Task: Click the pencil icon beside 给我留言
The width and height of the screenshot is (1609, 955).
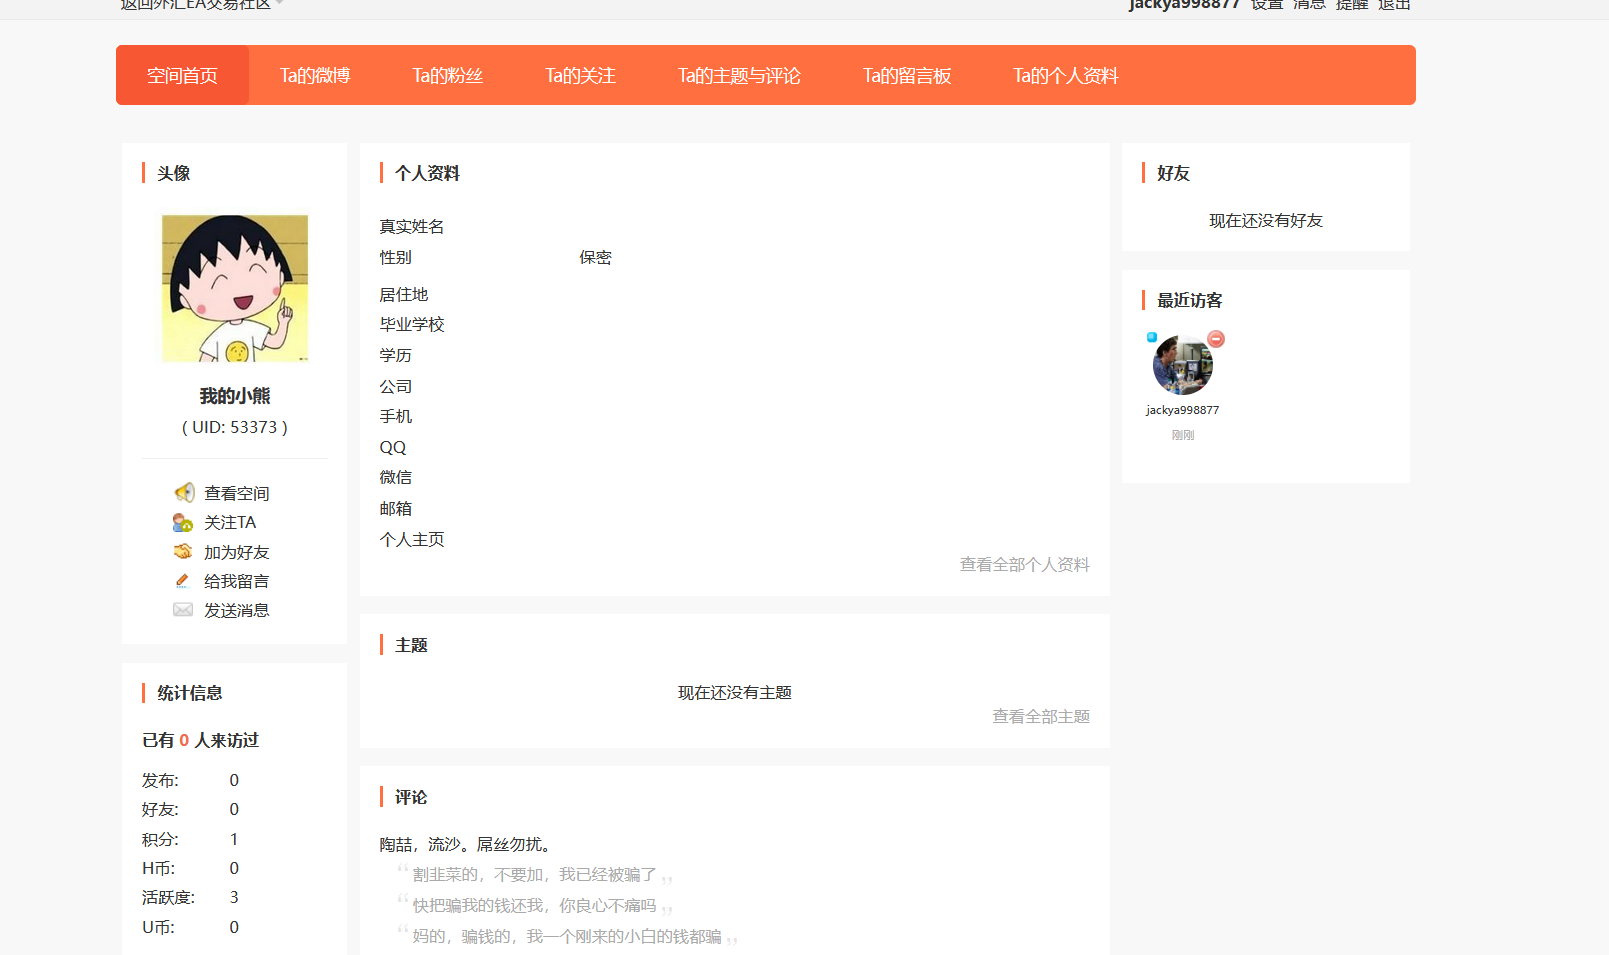Action: 182,581
